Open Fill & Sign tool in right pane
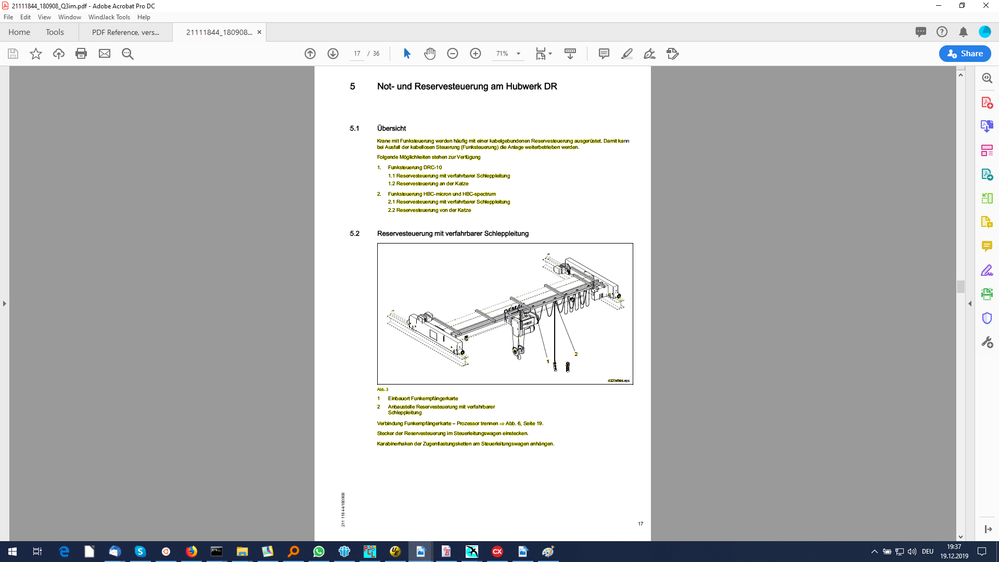This screenshot has height=562, width=999. [x=987, y=270]
